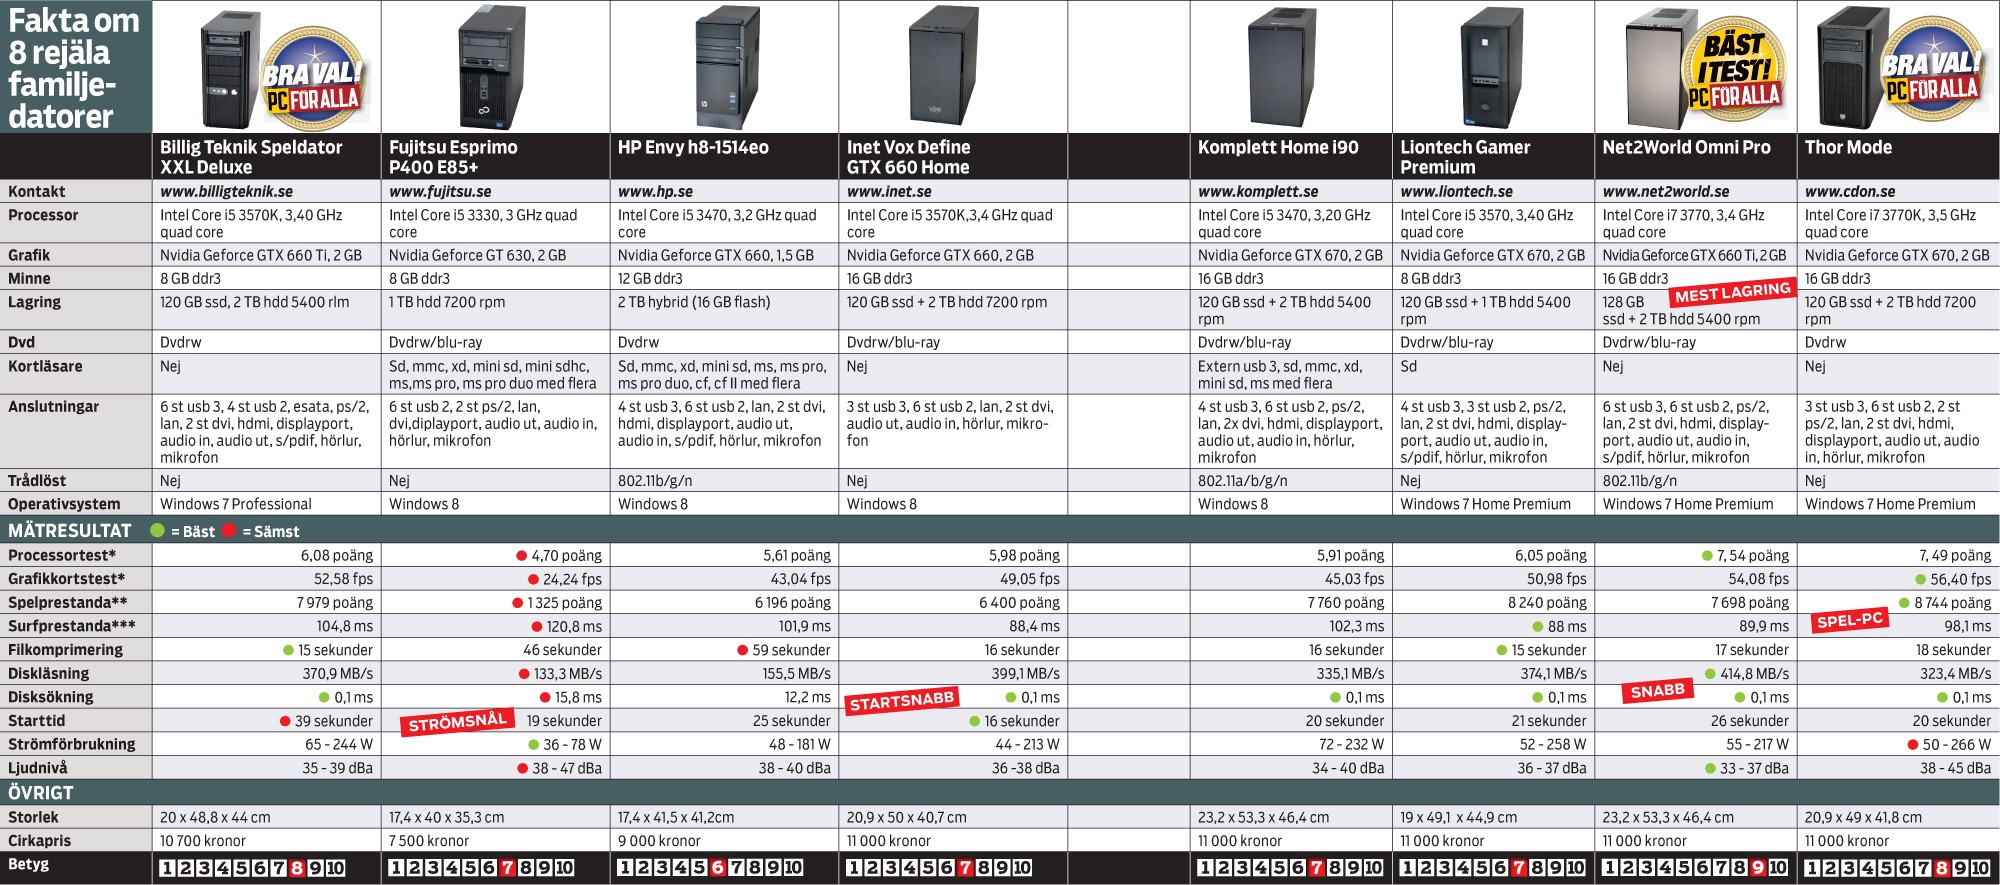Viewport: 2000px width, 885px height.
Task: Open the www.fujitsu.se link
Action: [440, 191]
